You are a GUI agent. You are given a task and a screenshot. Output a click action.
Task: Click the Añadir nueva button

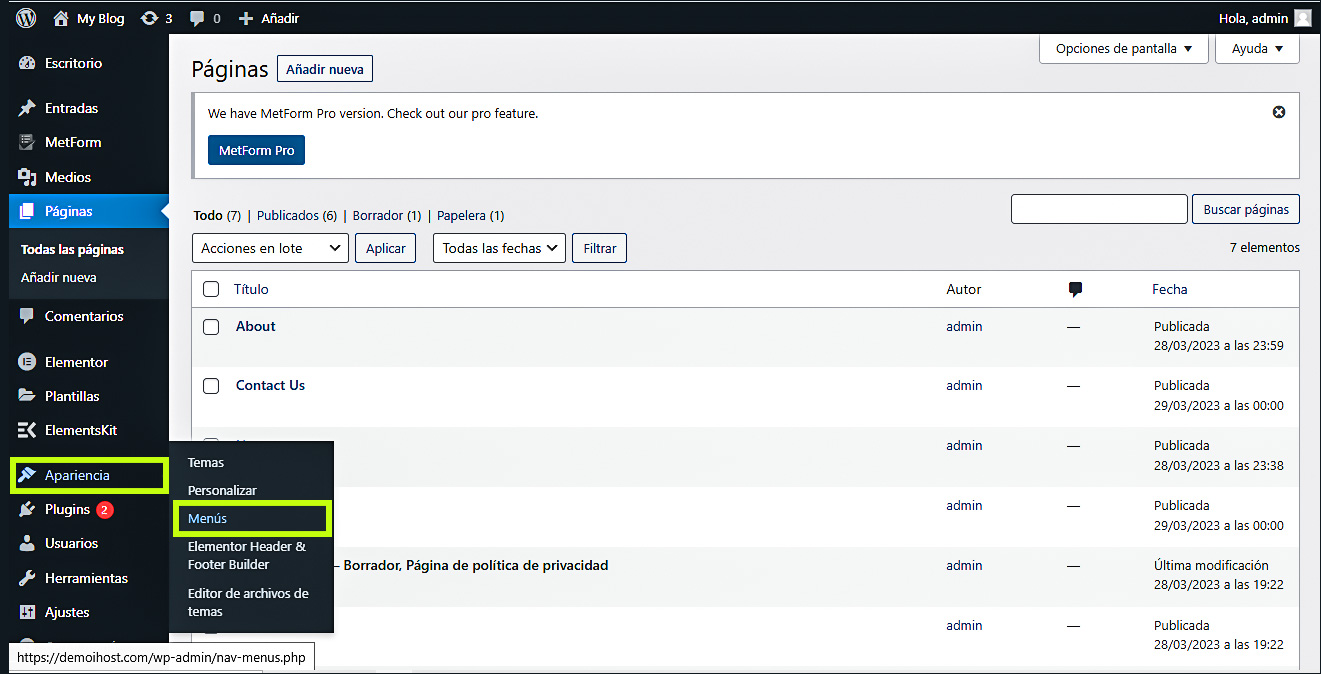click(324, 69)
